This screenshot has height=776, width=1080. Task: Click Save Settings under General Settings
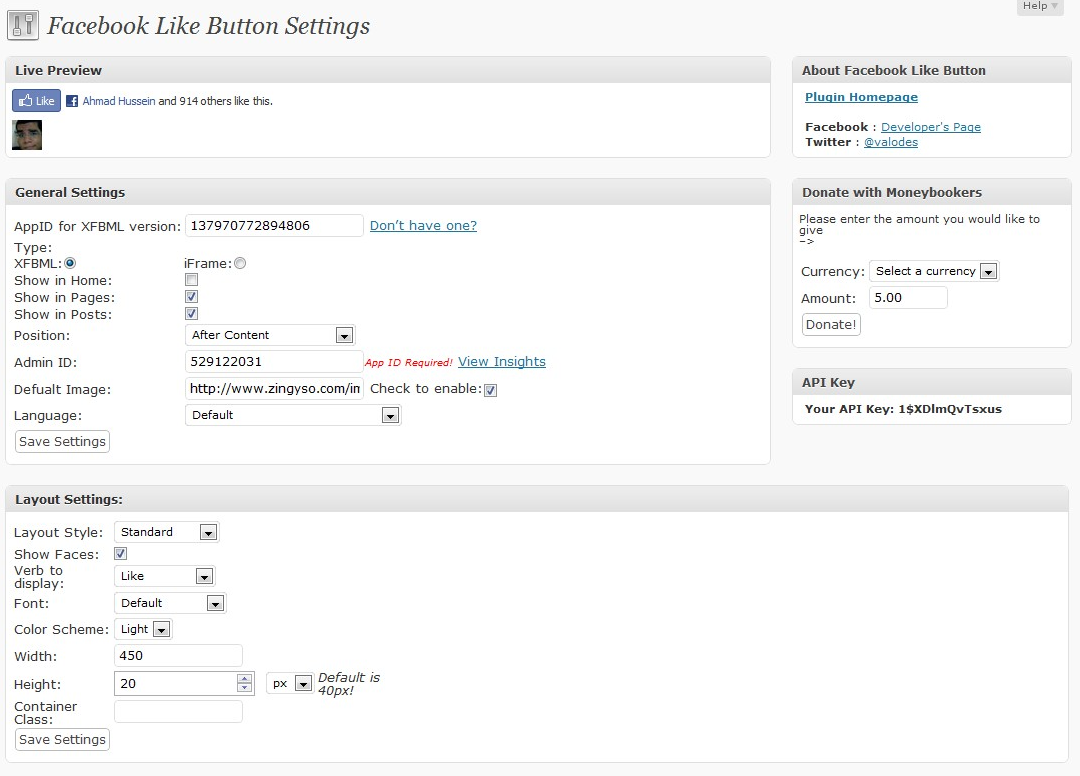(x=62, y=442)
